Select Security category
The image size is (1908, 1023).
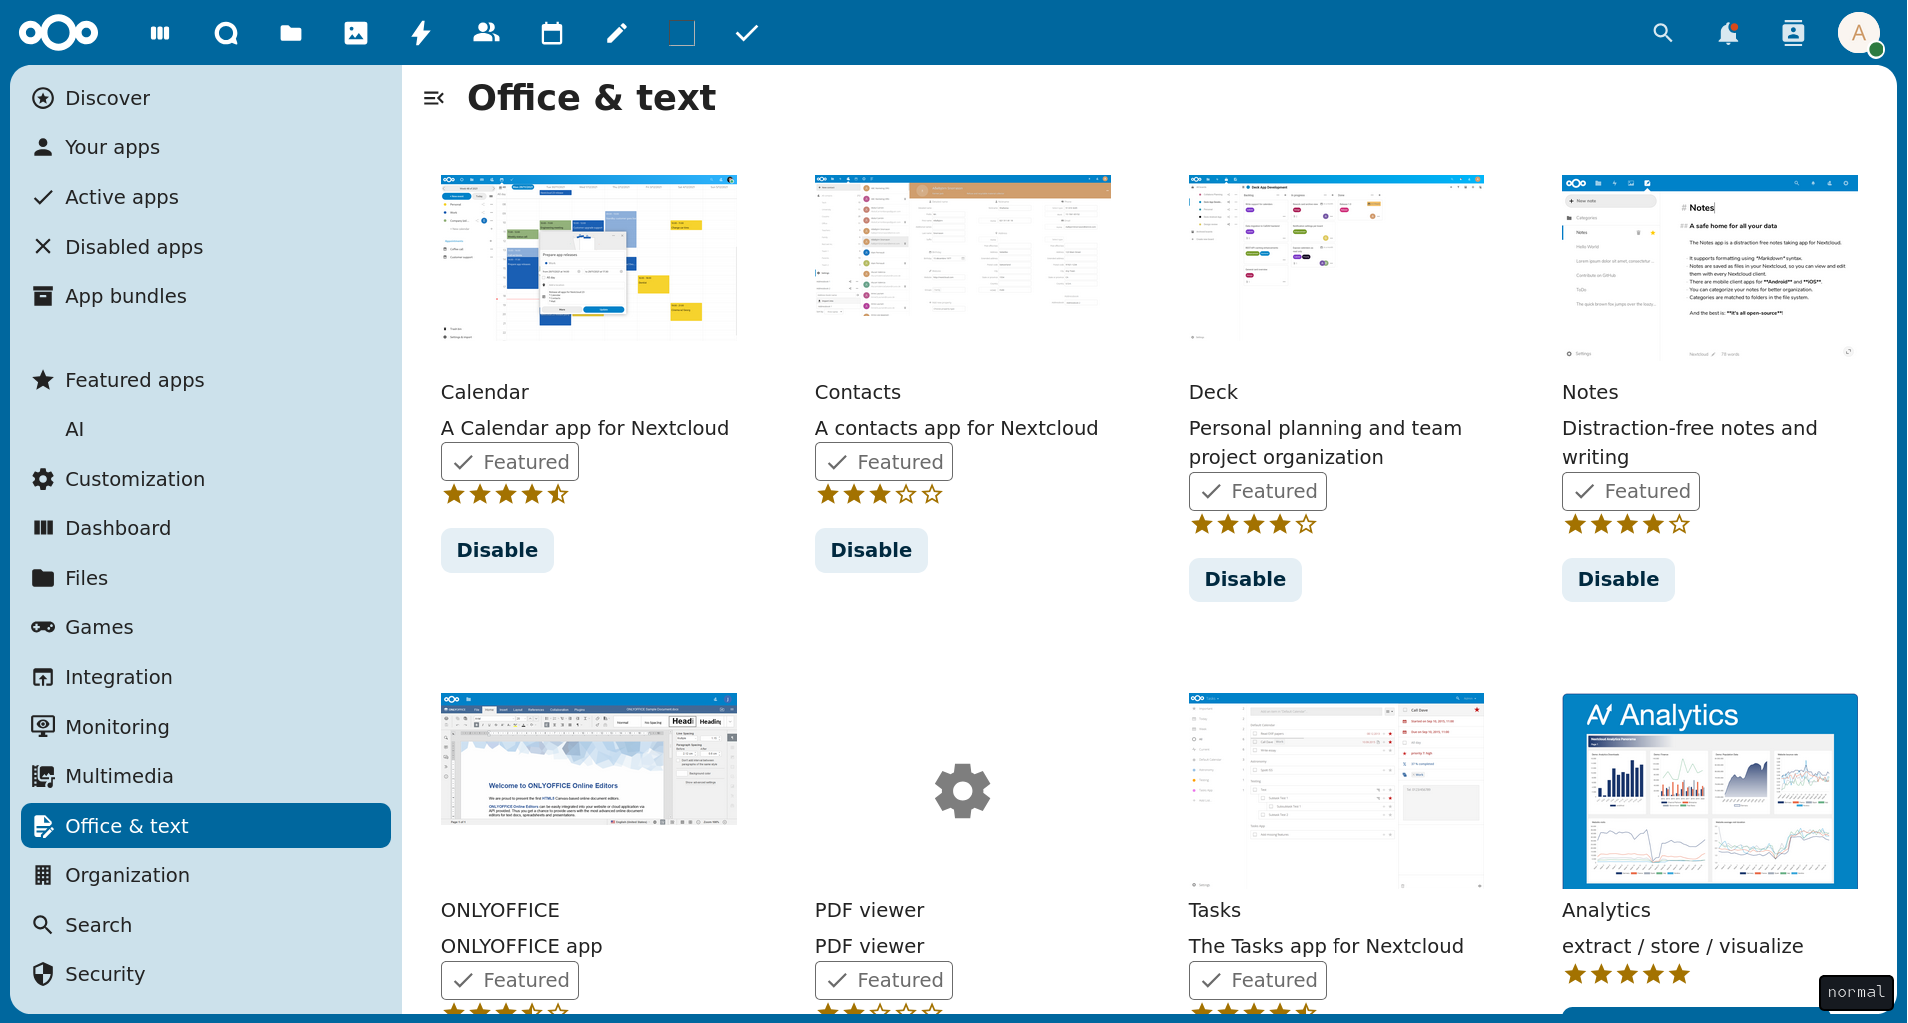coord(206,974)
